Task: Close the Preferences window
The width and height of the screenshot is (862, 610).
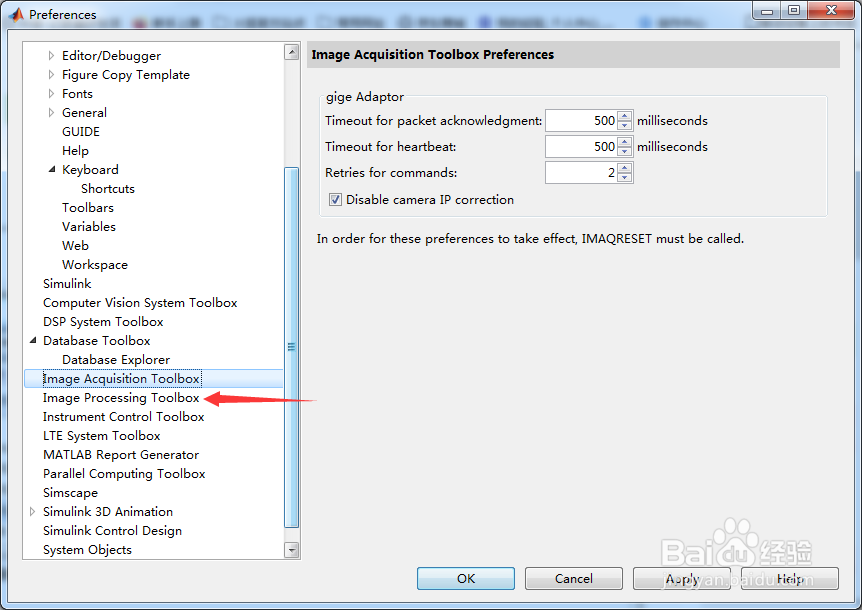Action: (832, 10)
